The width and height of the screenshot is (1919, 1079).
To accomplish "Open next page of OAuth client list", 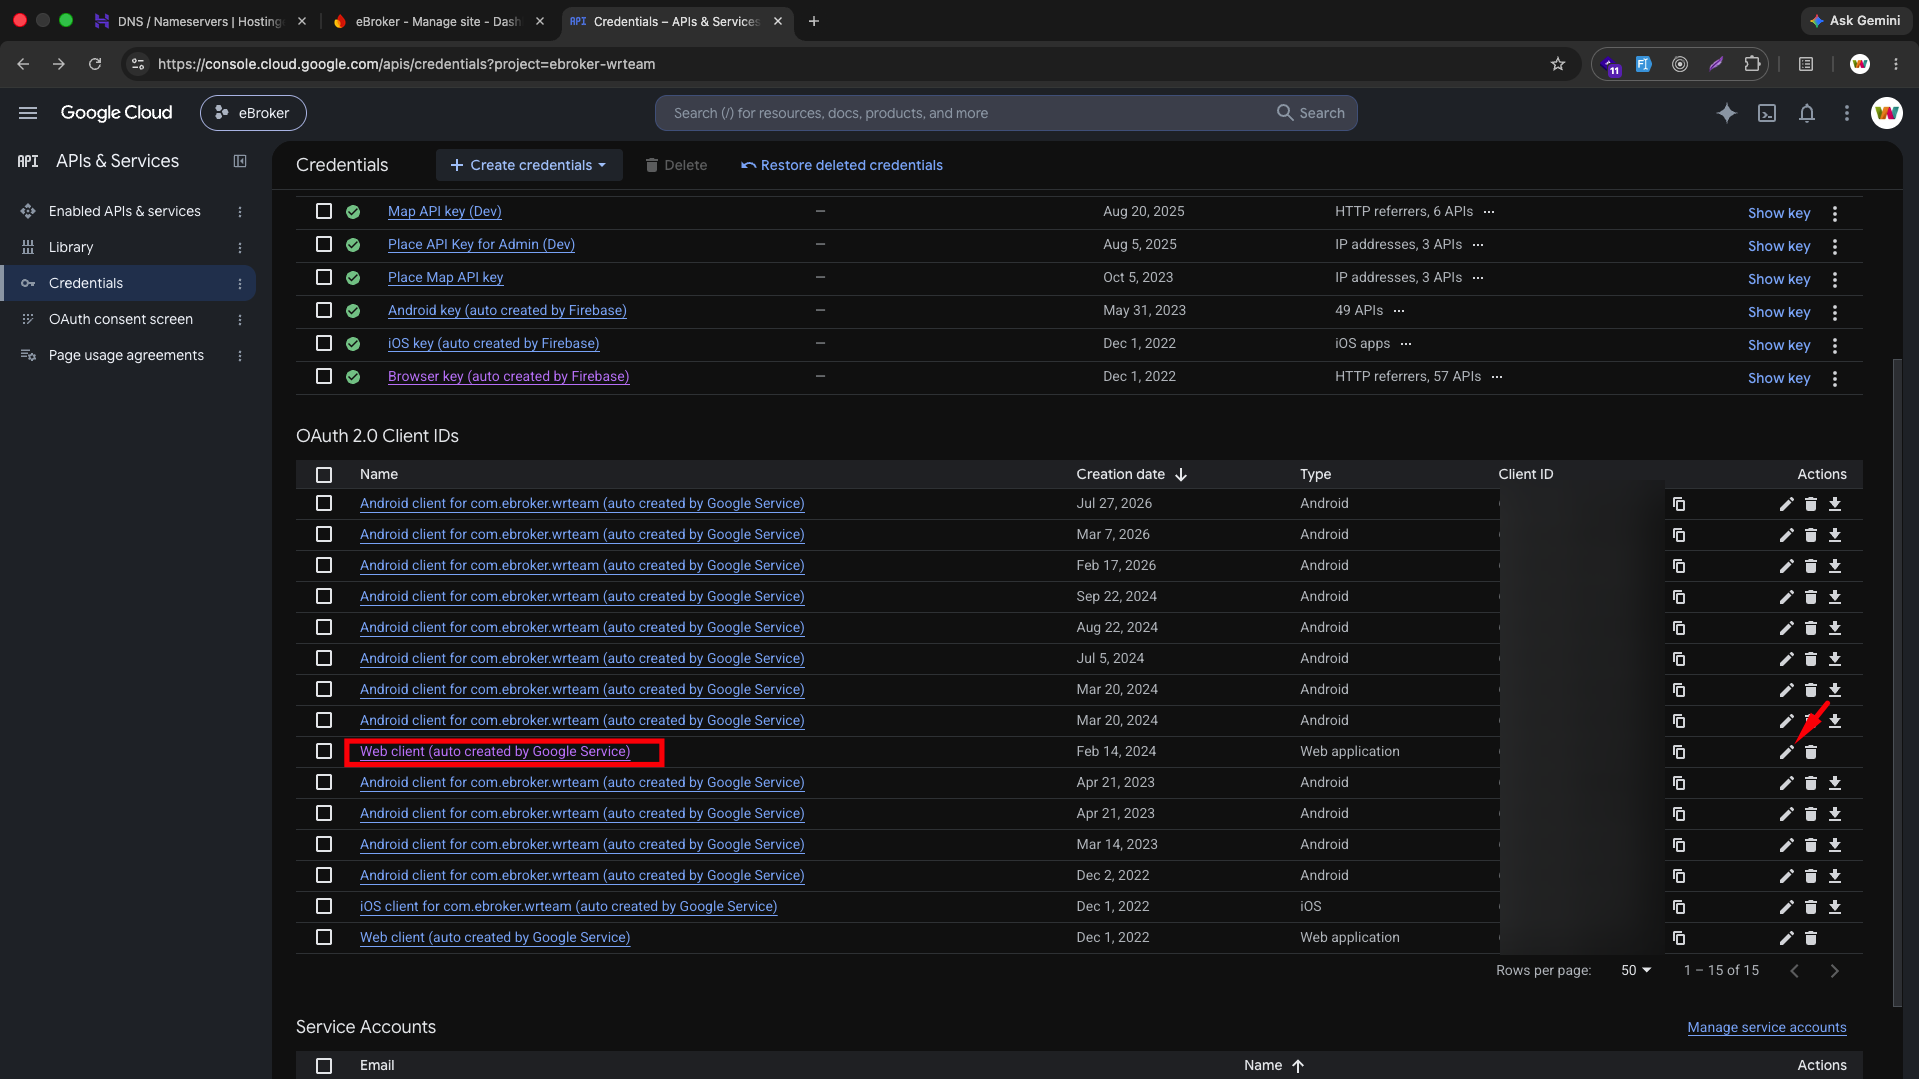I will point(1834,971).
